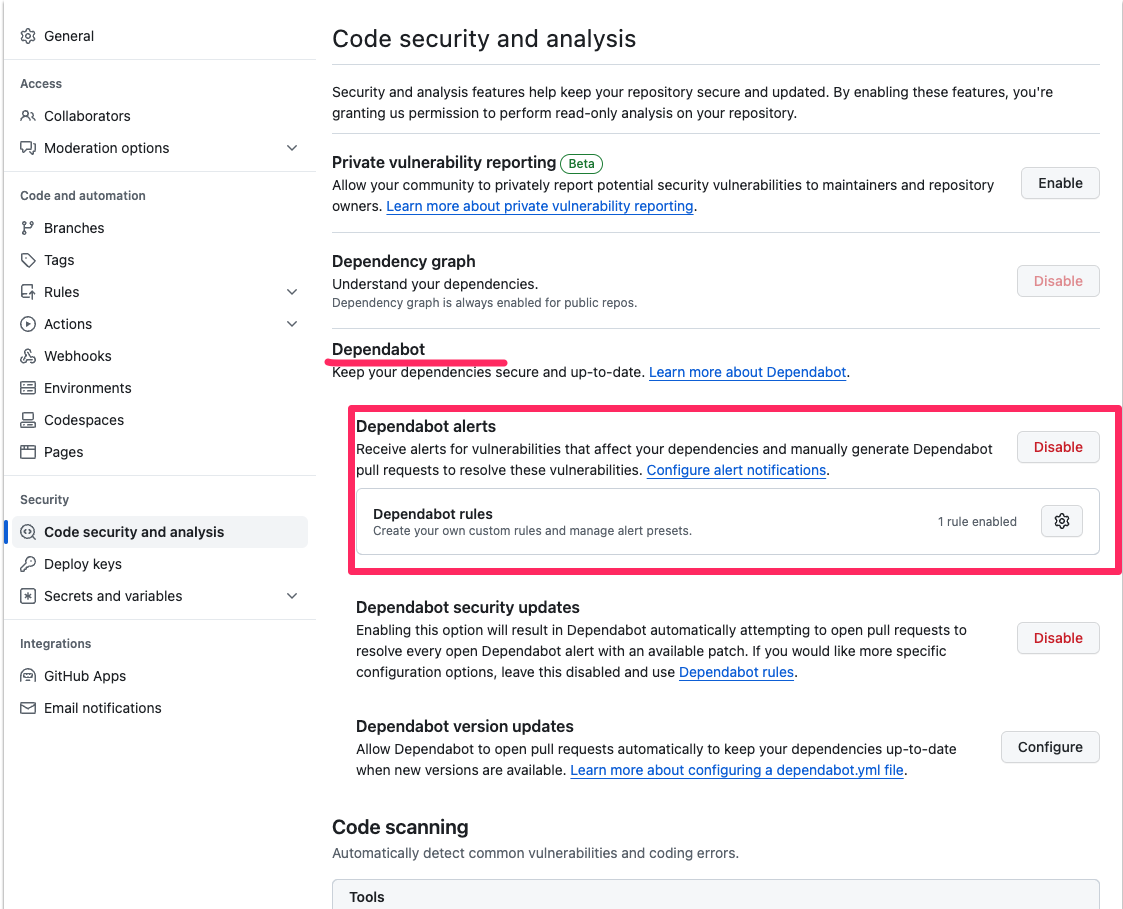Click the Moderation options comment icon

tap(28, 148)
